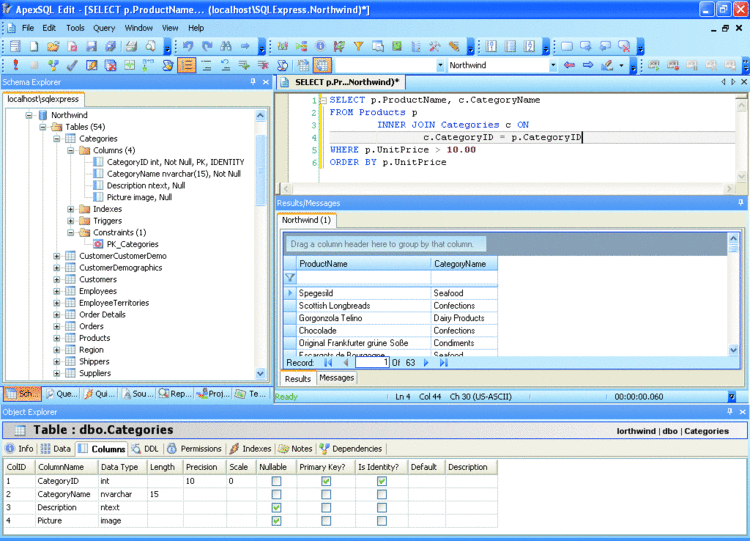Screen dimensions: 750x541
Task: Open the Proj... panel button at bottom
Action: pos(214,394)
